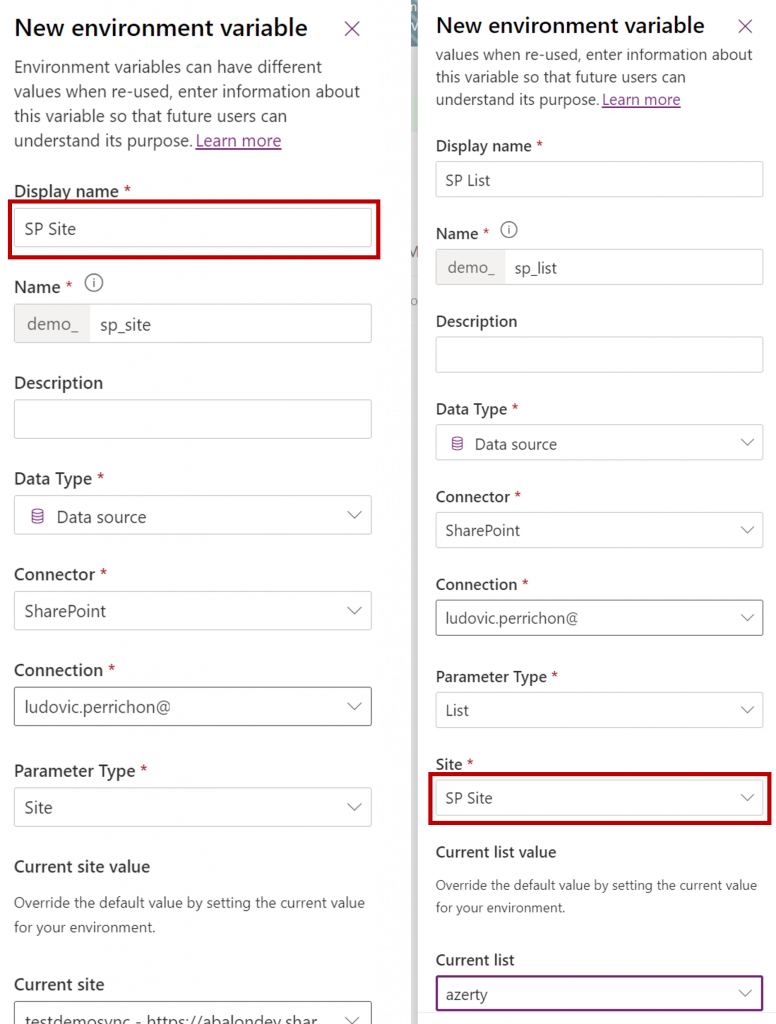Viewport: 776px width, 1024px height.
Task: Open Parameter Type dropdown showing List
Action: [x=599, y=710]
